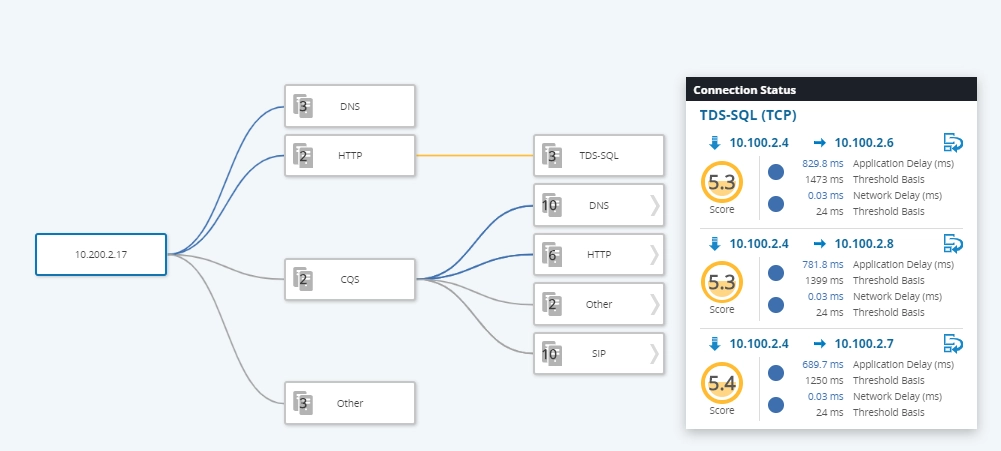Screen dimensions: 1001x451
Task: Click application delay status dot for 10.100.2.6
Action: coord(776,172)
